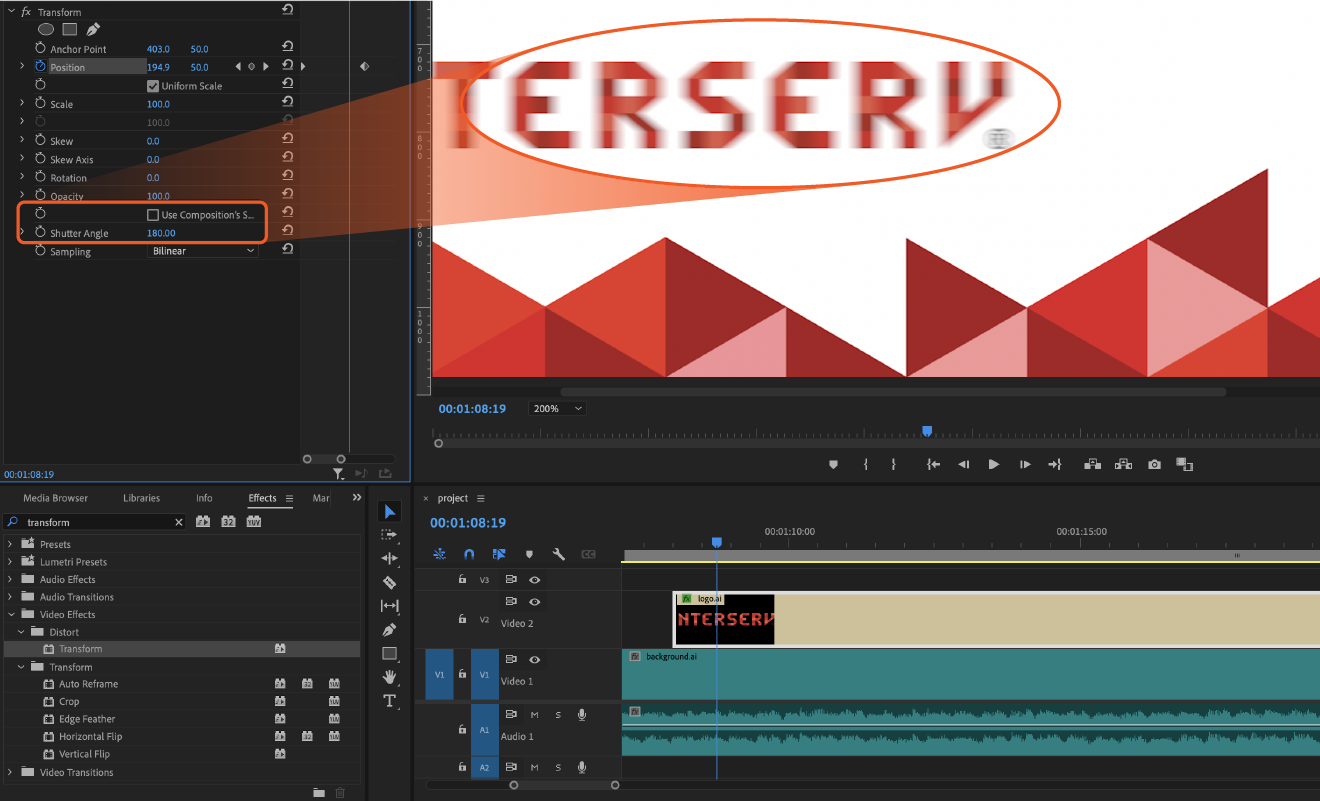Open Timeline display settings wrench
The width and height of the screenshot is (1320, 801).
559,554
